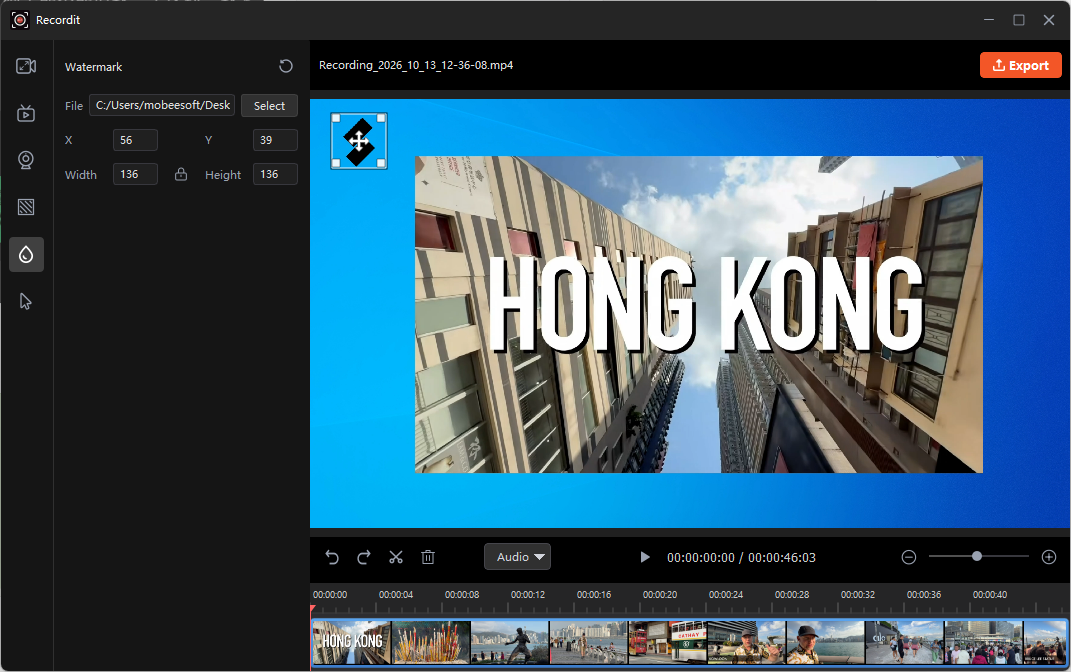Open the webcam settings sidebar icon
Screen dimensions: 1071x672
(26, 160)
